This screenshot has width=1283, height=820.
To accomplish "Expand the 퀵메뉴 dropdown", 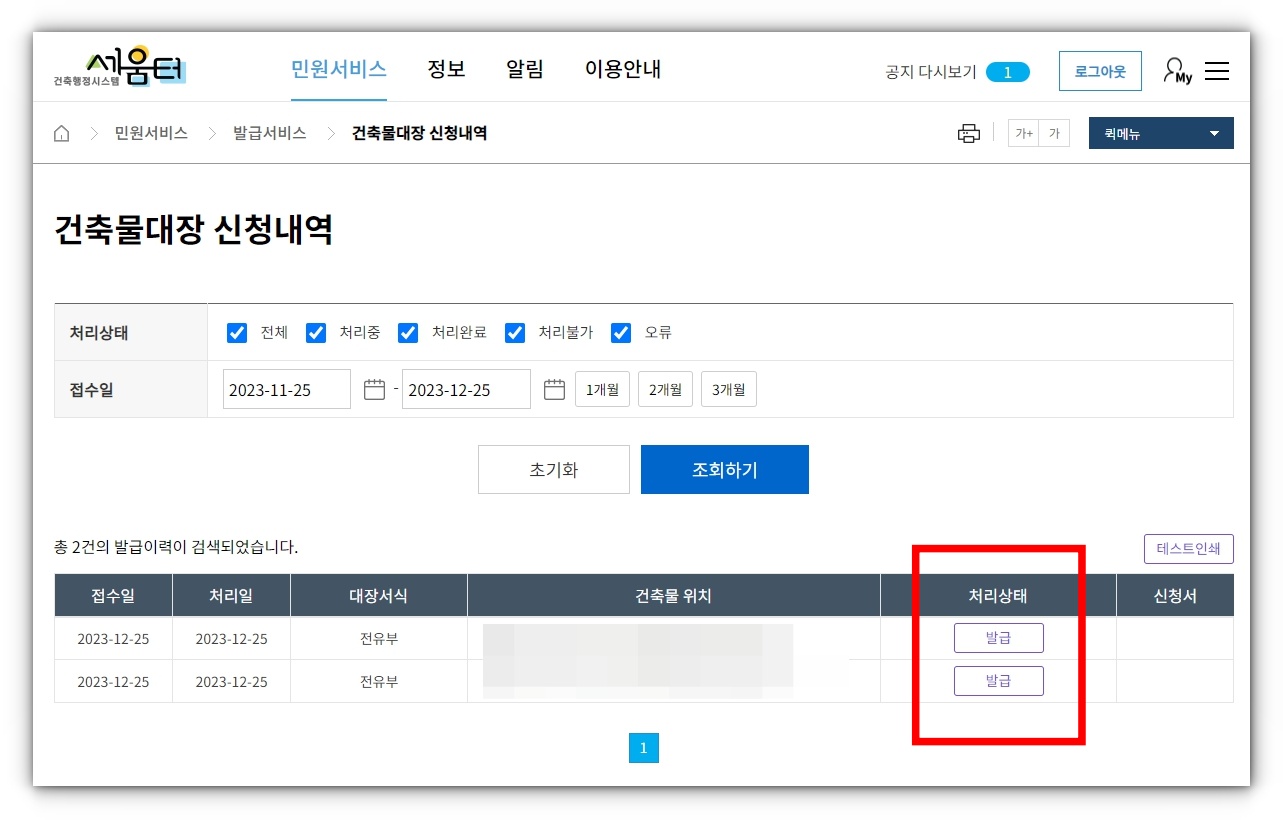I will (1160, 132).
